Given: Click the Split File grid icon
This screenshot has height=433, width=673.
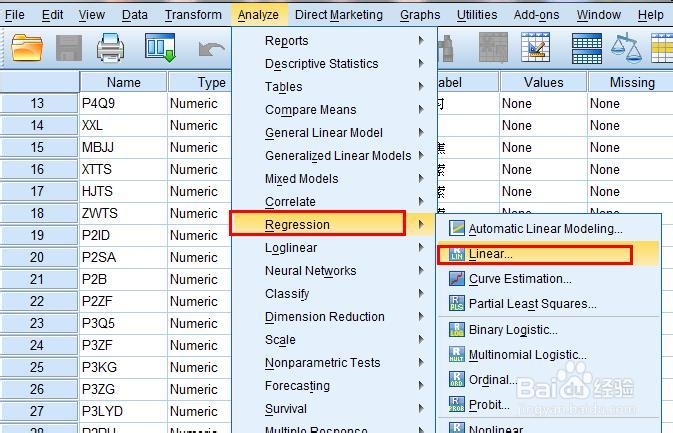Looking at the screenshot, I should pyautogui.click(x=587, y=48).
